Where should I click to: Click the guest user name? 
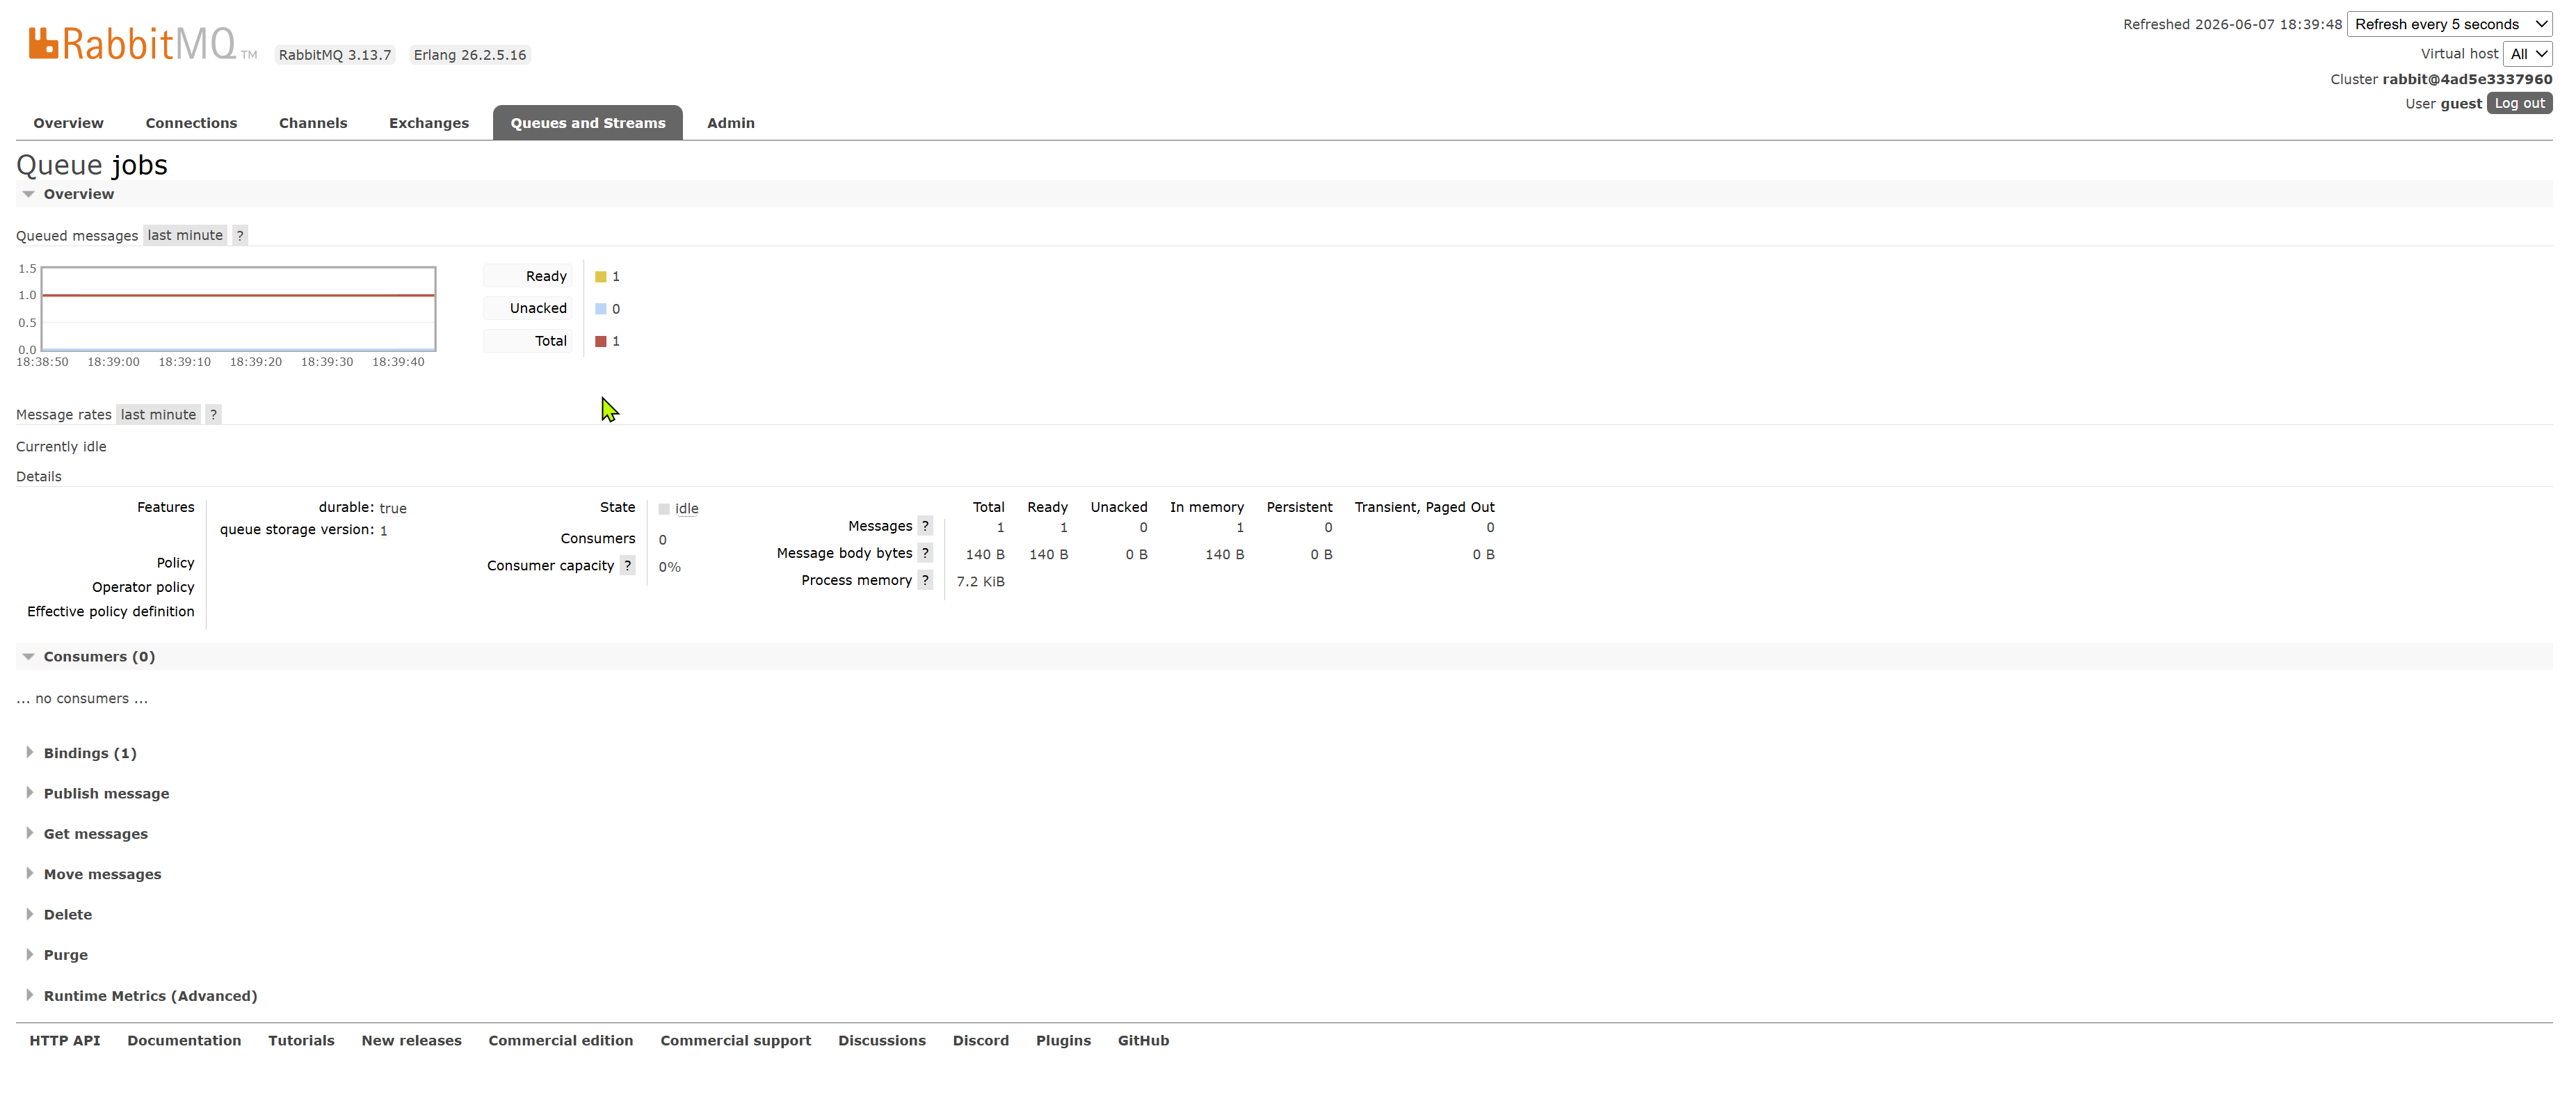[x=2461, y=103]
